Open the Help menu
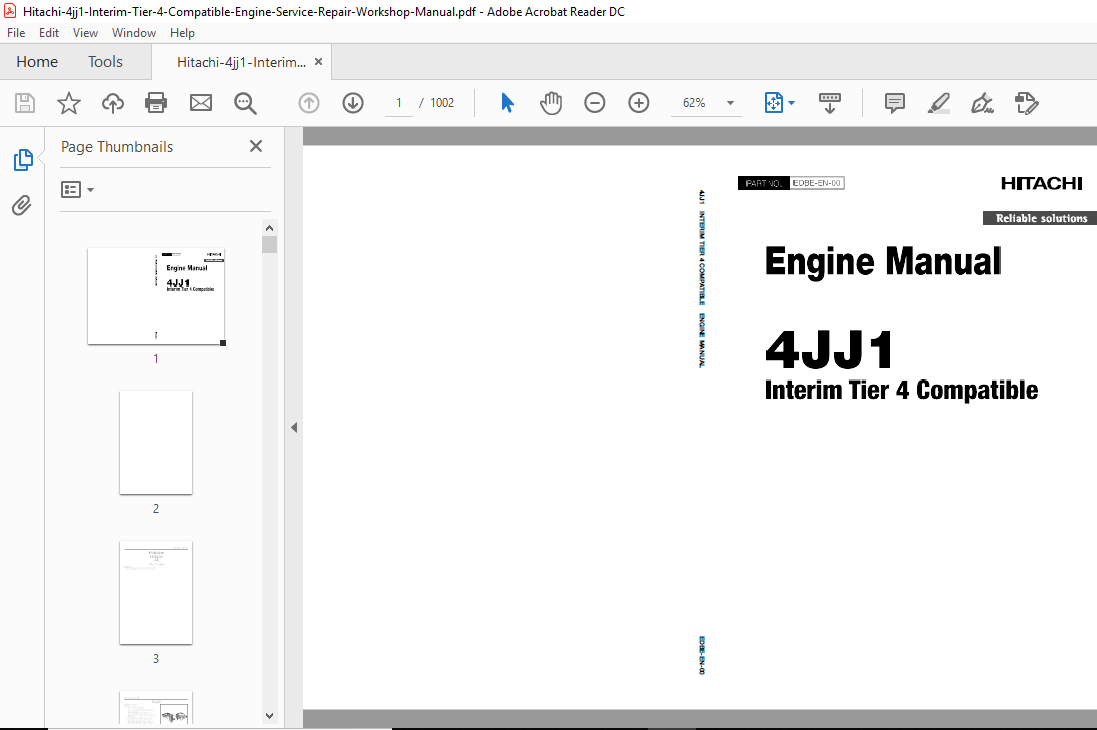Image resolution: width=1097 pixels, height=730 pixels. (x=182, y=33)
